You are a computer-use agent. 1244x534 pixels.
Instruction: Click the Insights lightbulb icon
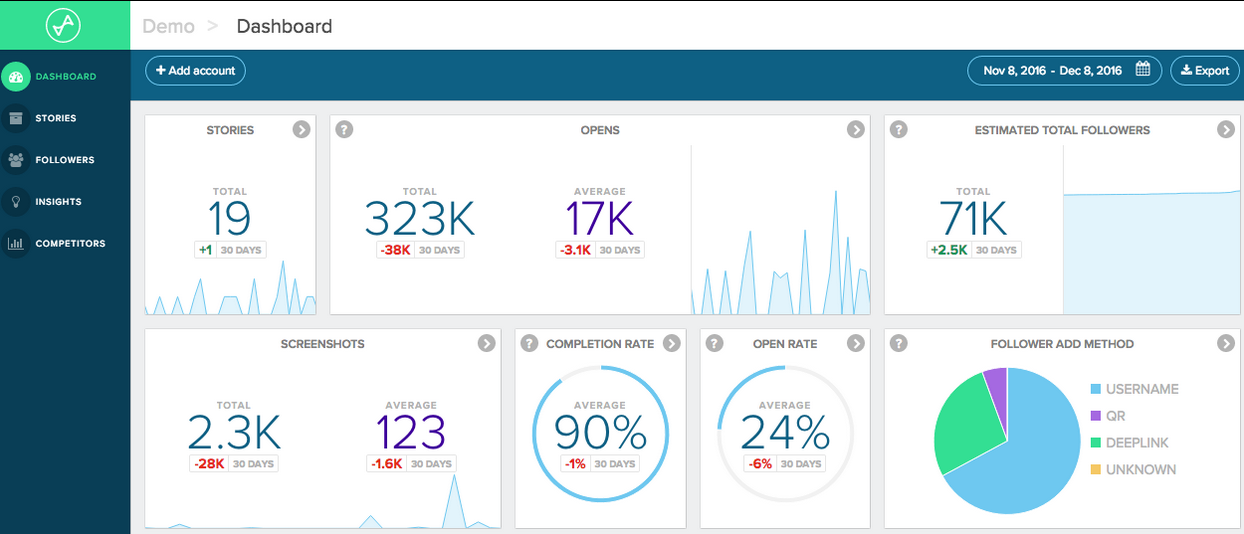click(x=15, y=202)
